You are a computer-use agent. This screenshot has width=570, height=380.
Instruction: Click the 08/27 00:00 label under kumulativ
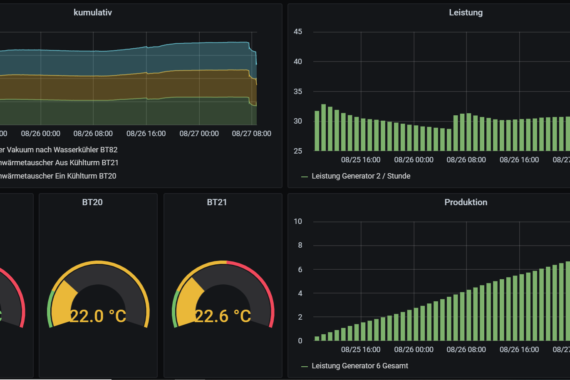[199, 133]
